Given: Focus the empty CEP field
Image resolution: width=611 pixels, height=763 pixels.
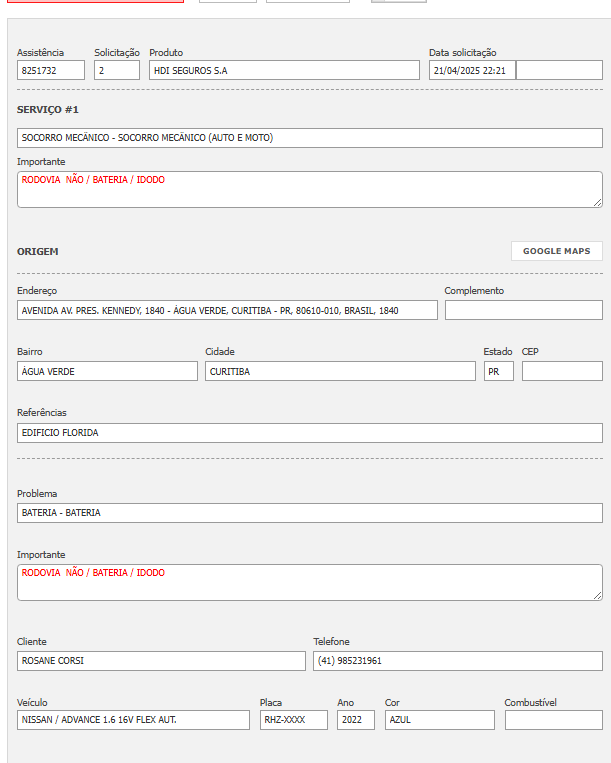Looking at the screenshot, I should coord(562,372).
